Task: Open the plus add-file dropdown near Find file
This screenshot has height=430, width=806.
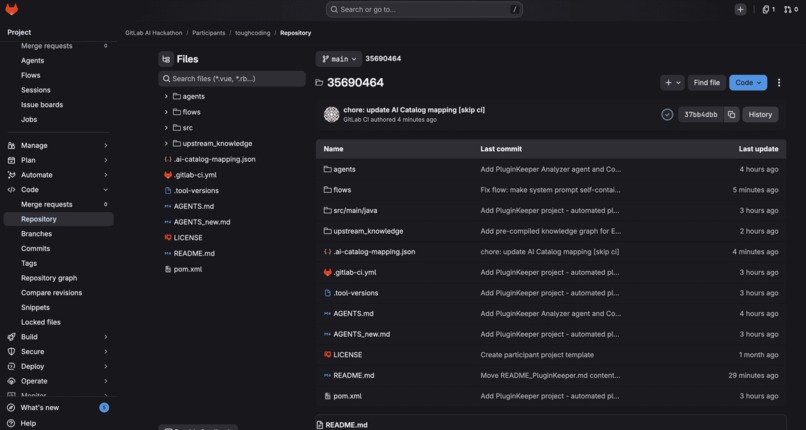Action: coord(672,83)
